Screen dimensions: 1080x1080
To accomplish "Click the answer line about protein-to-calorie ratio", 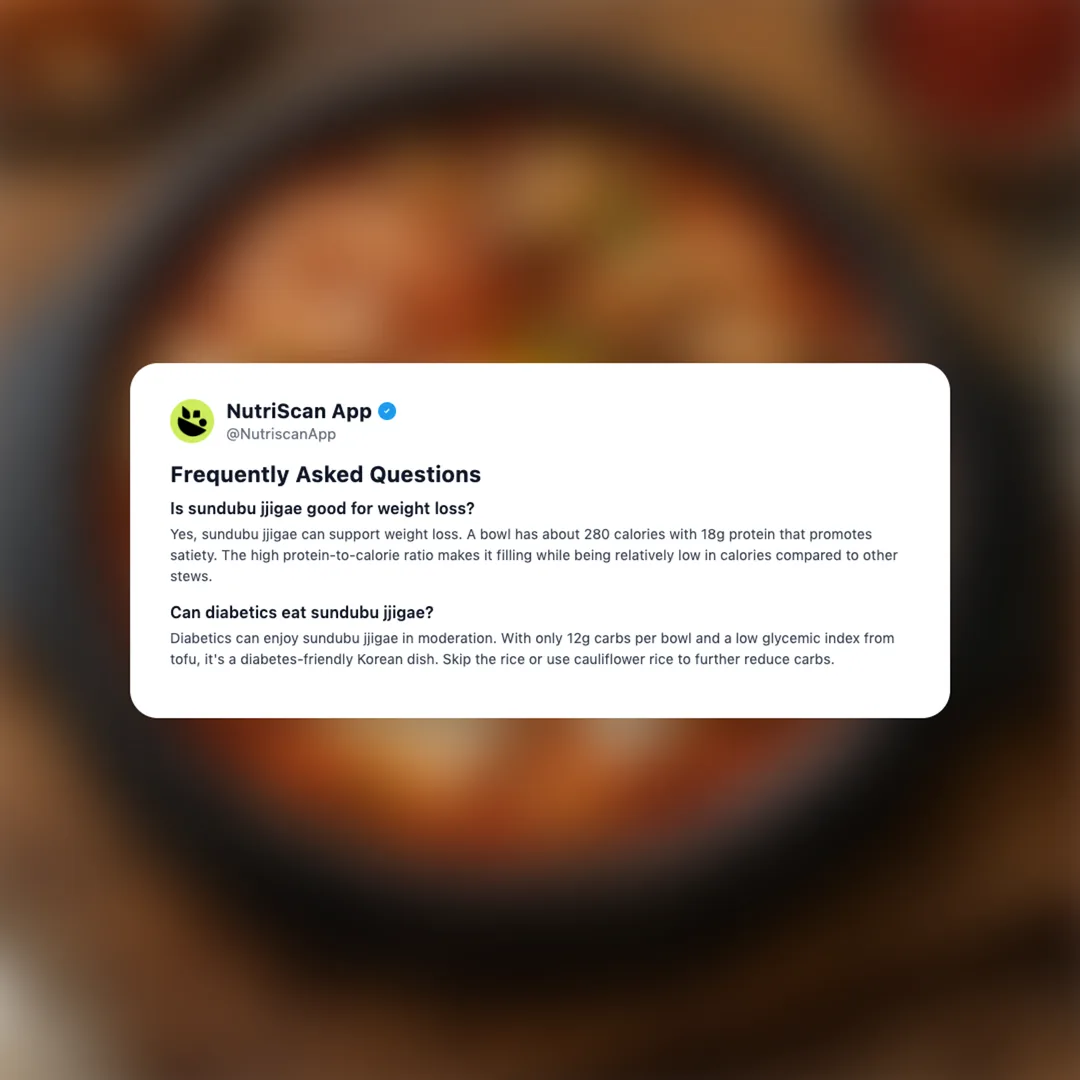I will [x=534, y=555].
